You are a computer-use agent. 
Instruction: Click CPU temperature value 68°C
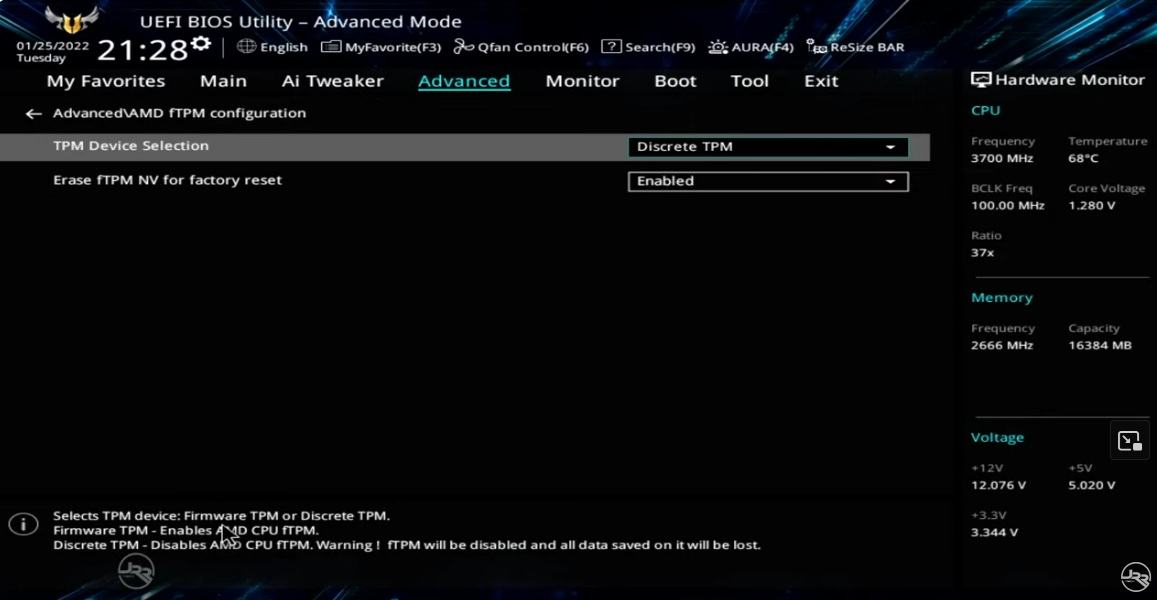tap(1083, 159)
